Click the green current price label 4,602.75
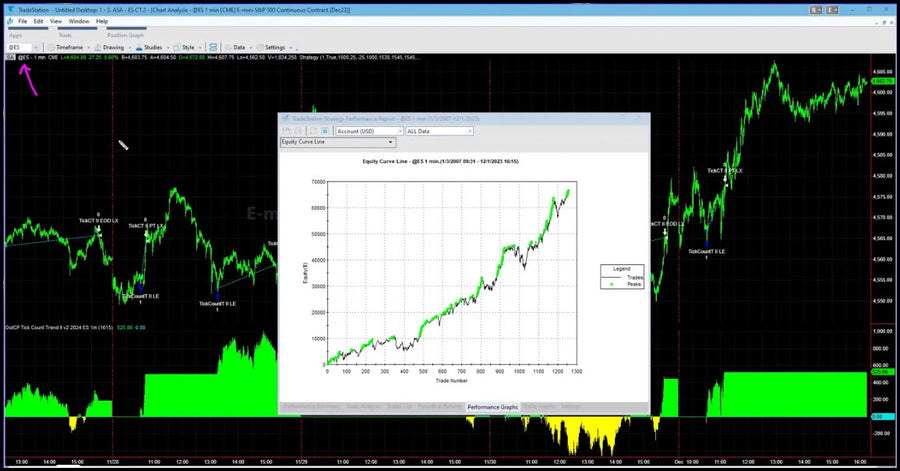Viewport: 900px width, 471px height. pyautogui.click(x=882, y=81)
